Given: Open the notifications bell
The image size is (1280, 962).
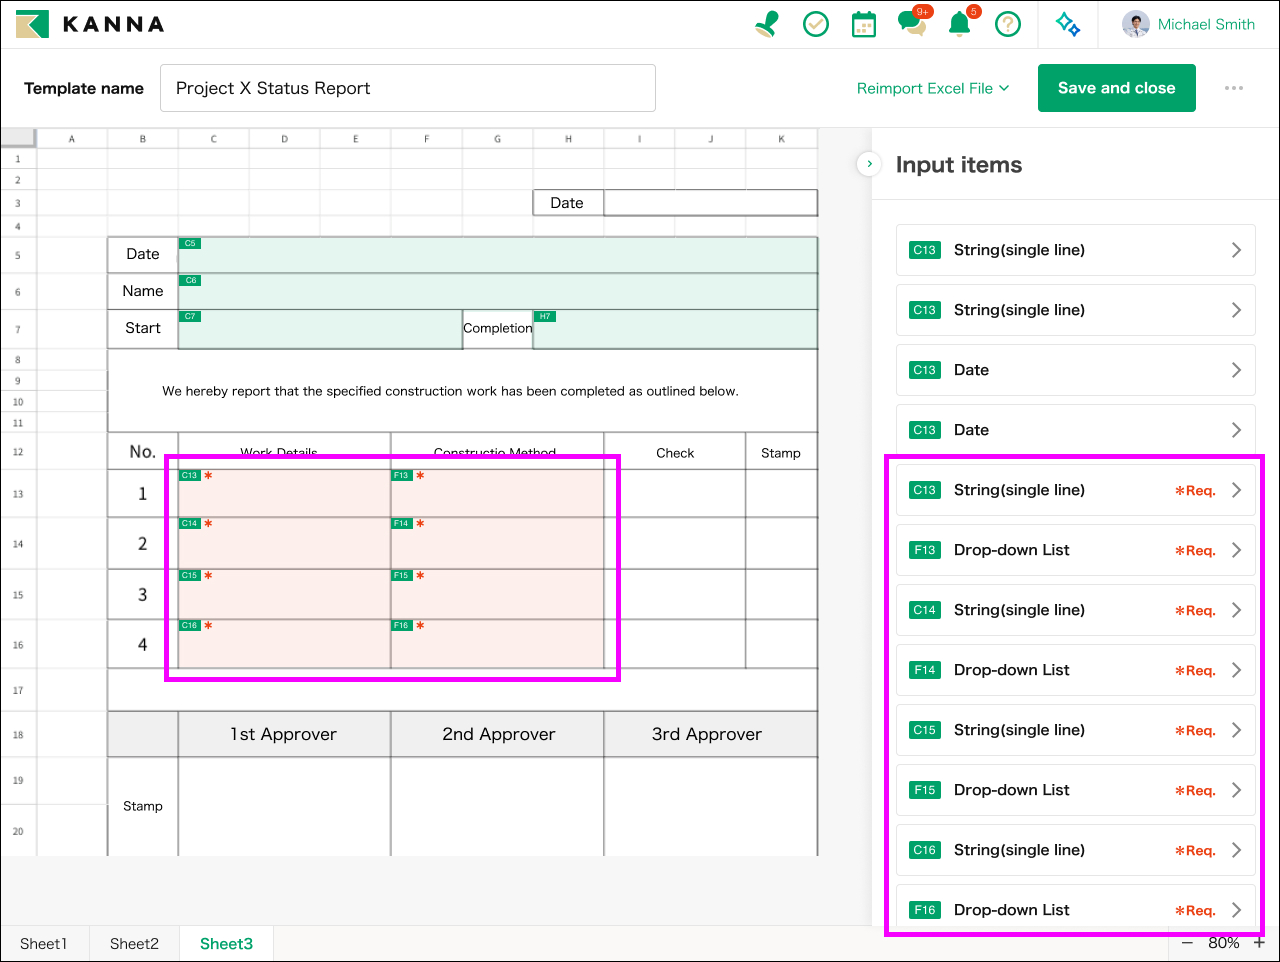Looking at the screenshot, I should [960, 24].
